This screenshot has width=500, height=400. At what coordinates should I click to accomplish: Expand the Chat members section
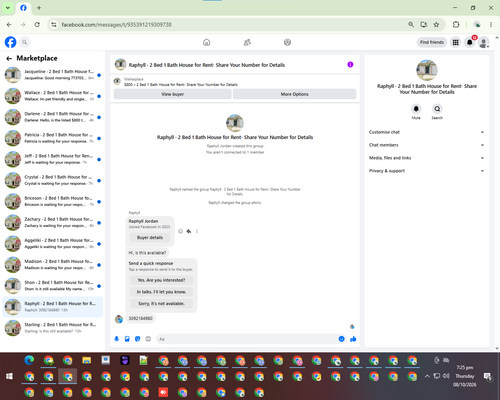[426, 145]
